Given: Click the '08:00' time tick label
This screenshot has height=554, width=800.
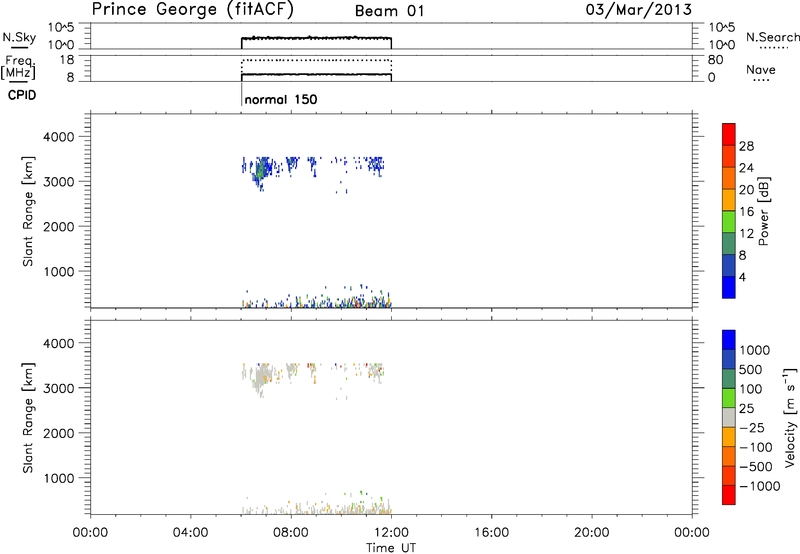Looking at the screenshot, I should pos(291,533).
